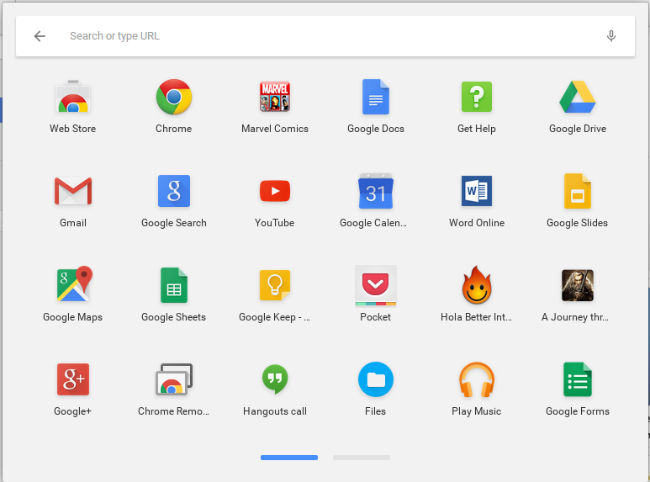Open the Pocket app
This screenshot has width=650, height=482.
coord(376,285)
